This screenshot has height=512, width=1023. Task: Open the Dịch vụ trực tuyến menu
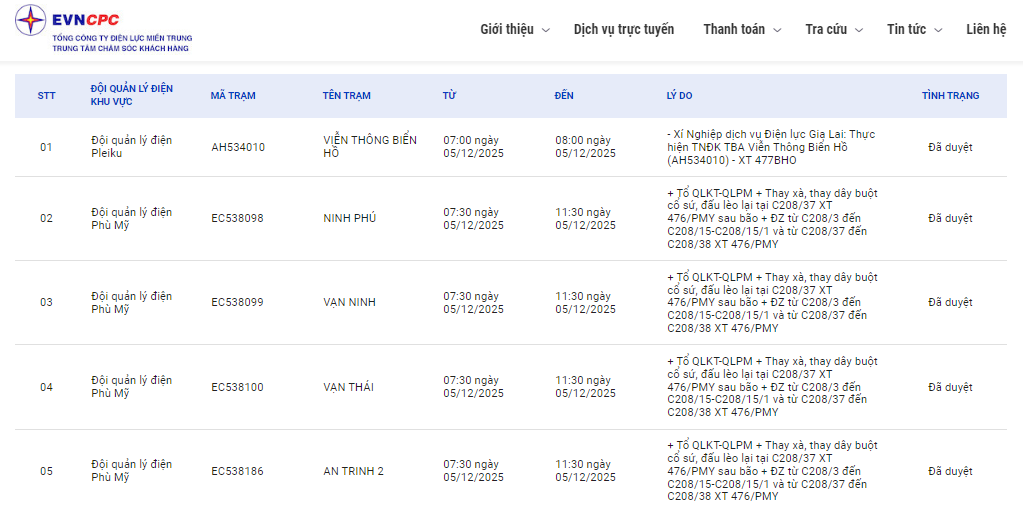623,29
